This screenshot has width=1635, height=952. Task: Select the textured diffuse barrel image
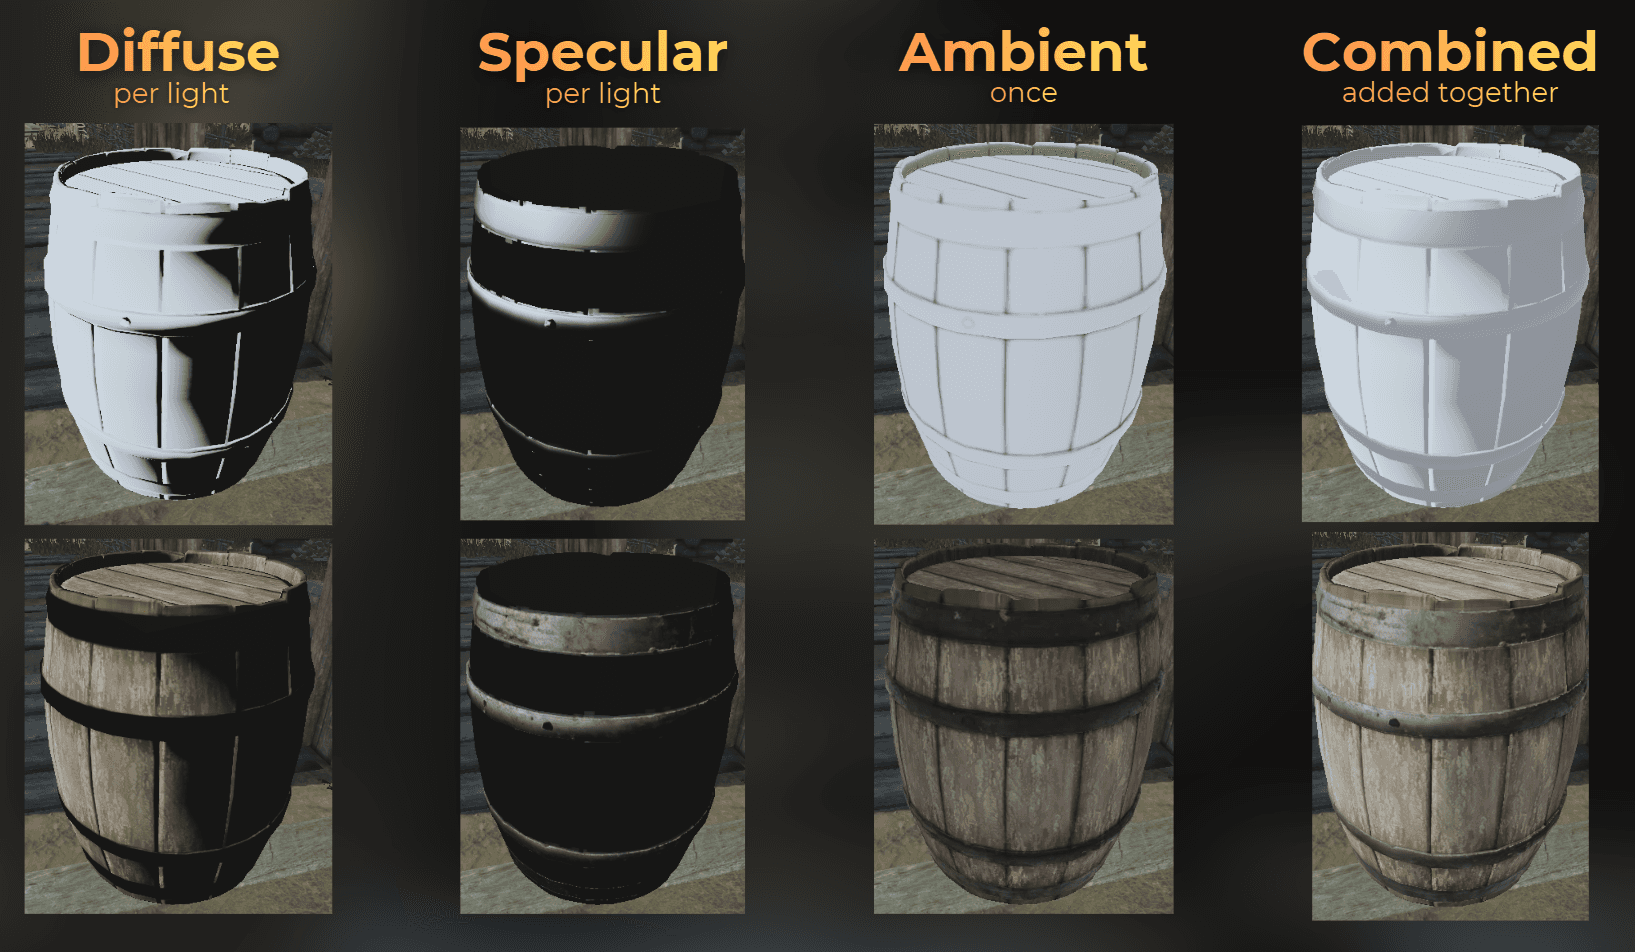[178, 726]
